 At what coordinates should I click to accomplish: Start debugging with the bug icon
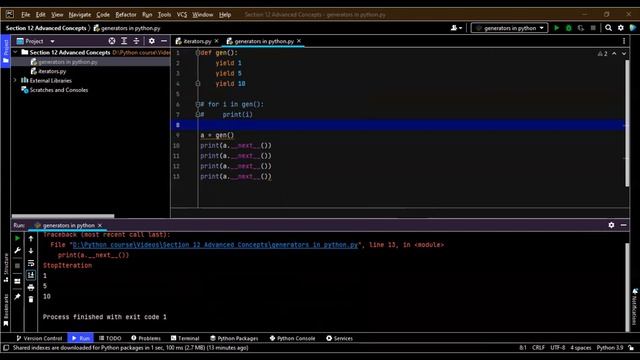pos(569,28)
